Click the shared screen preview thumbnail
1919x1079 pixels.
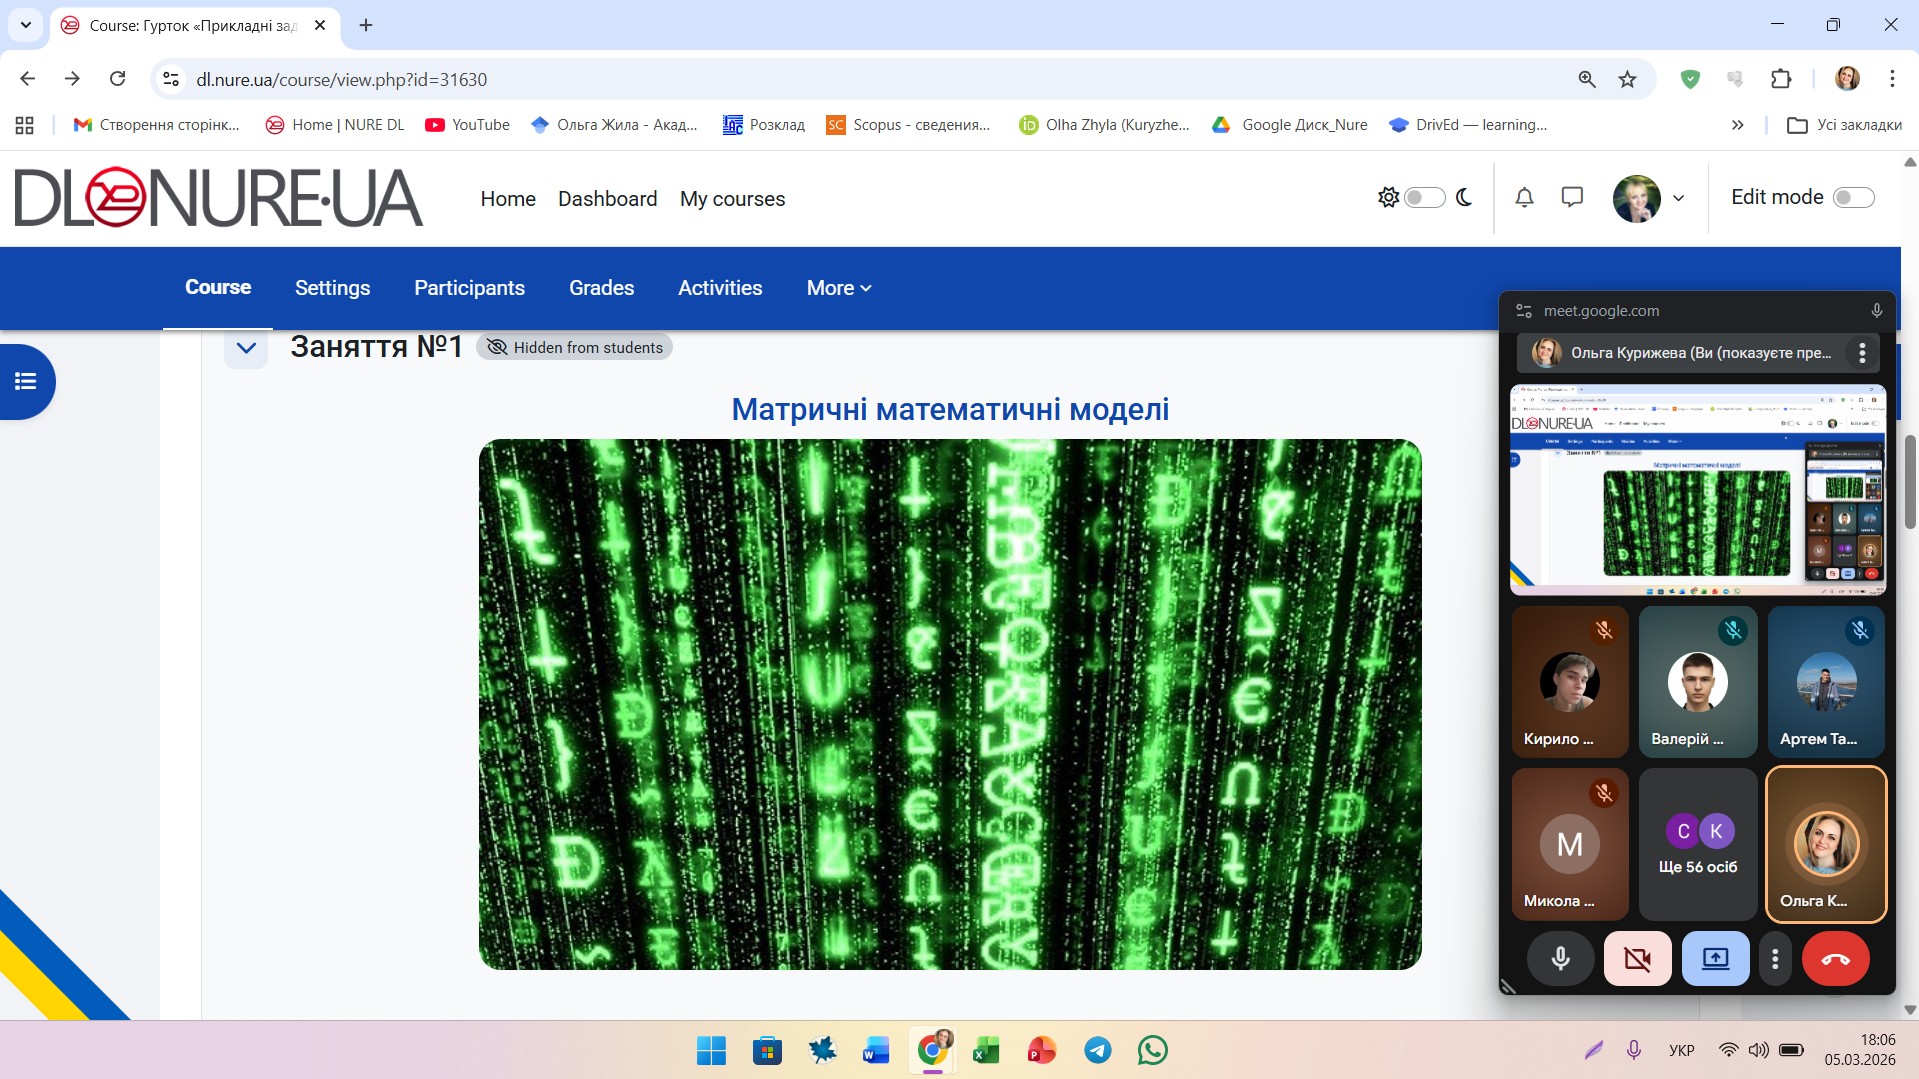pyautogui.click(x=1697, y=490)
